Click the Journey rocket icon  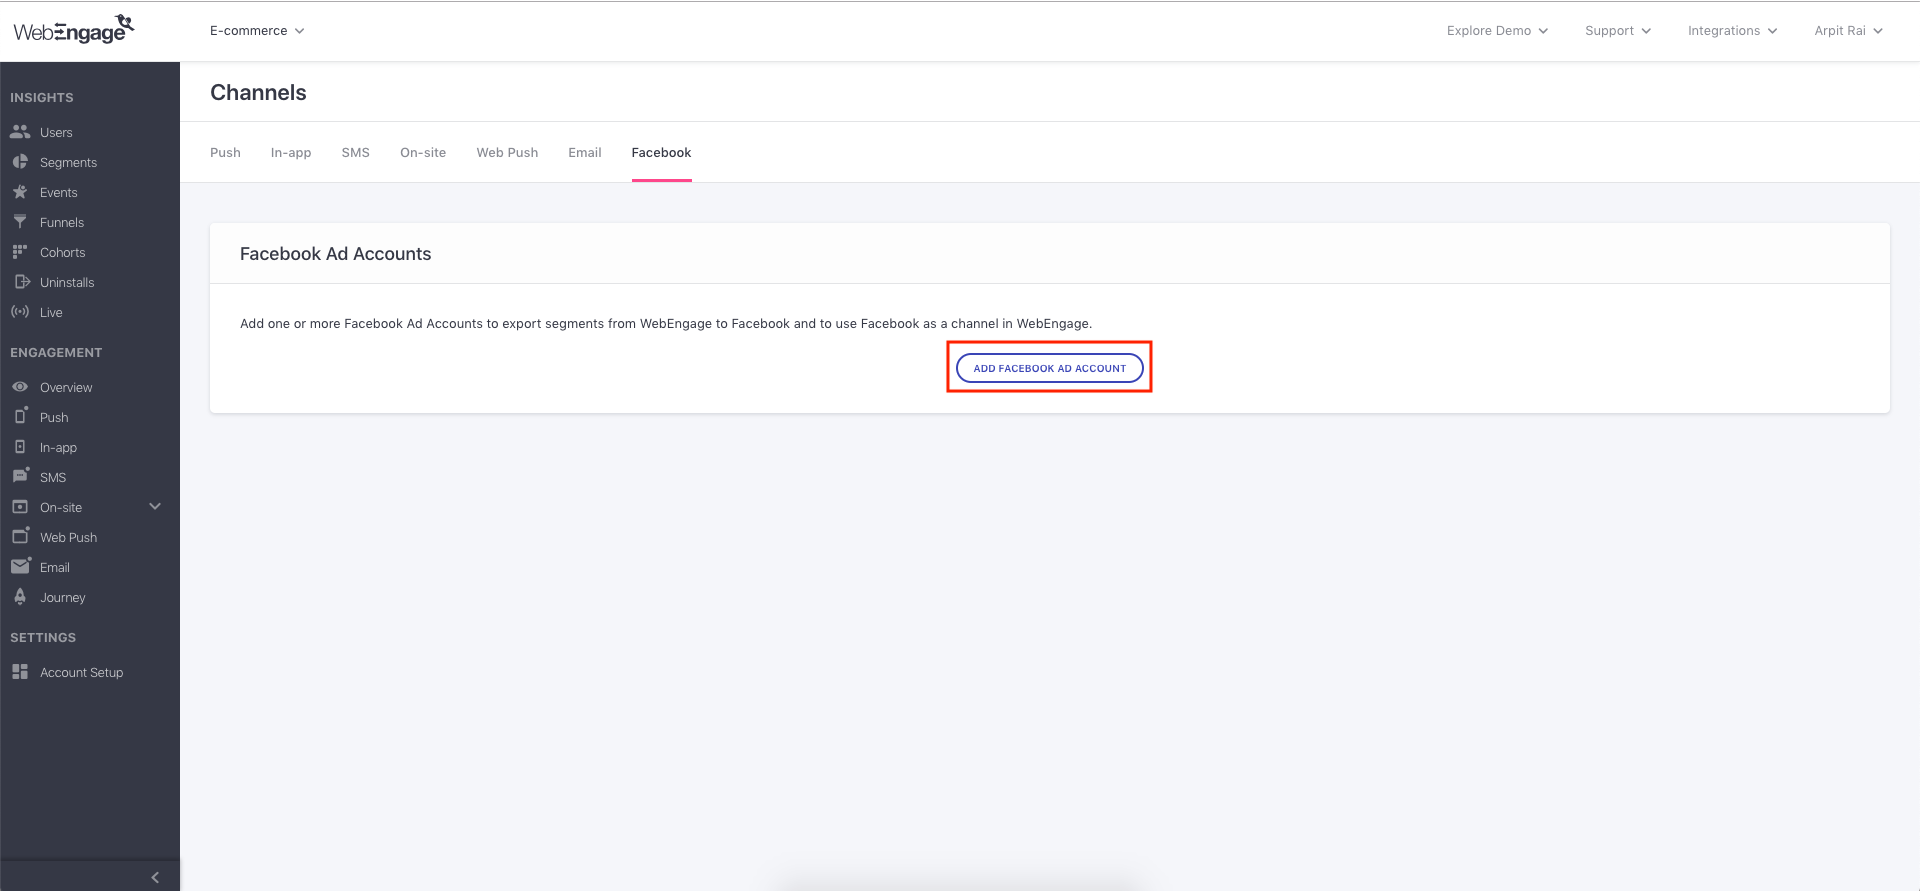tap(20, 596)
